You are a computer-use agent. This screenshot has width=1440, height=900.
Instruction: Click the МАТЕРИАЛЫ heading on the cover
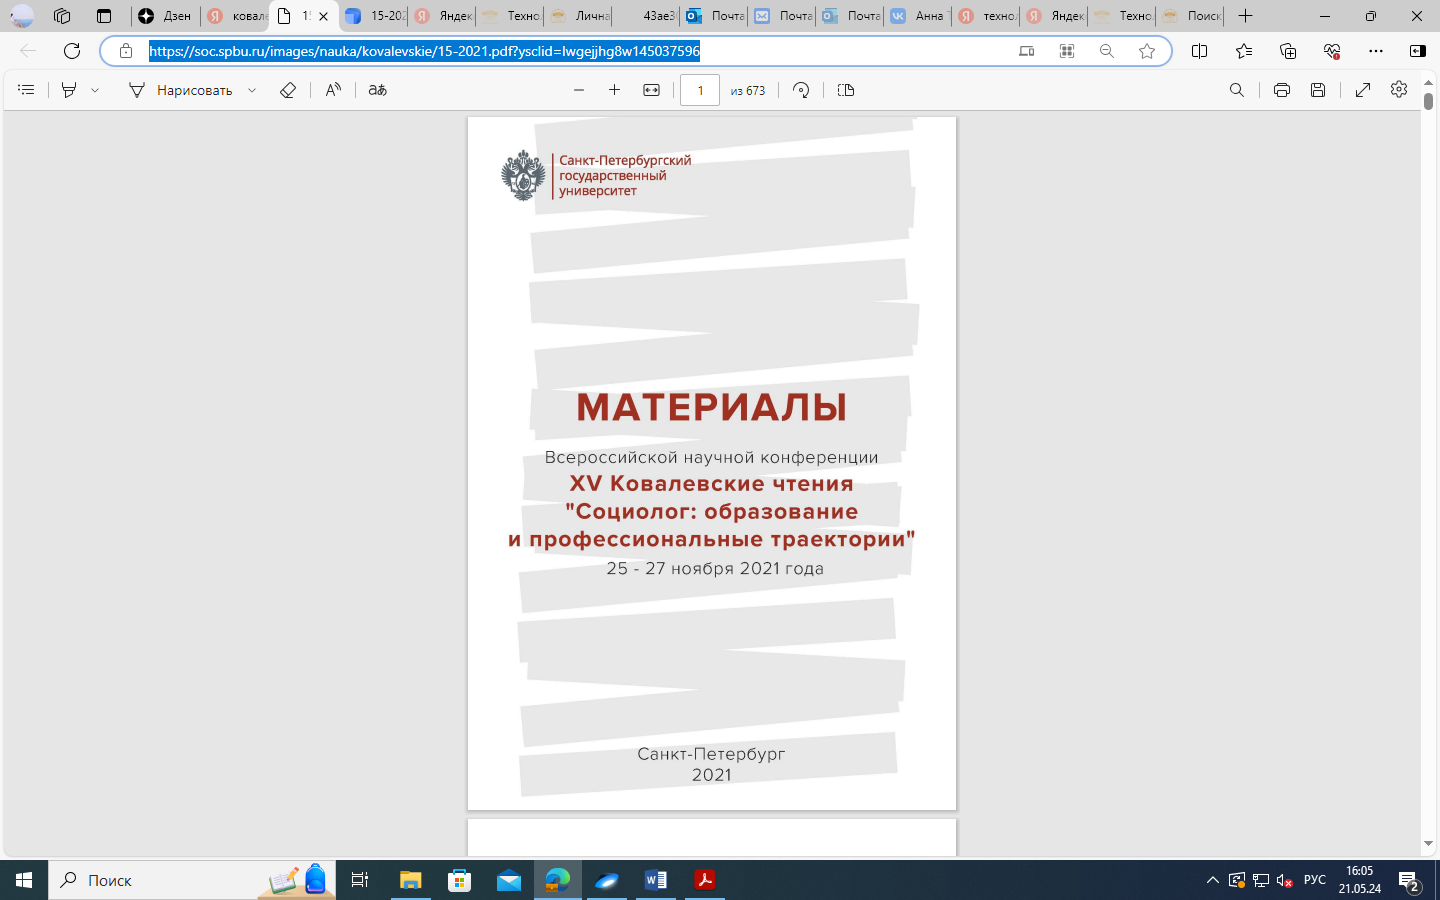711,408
